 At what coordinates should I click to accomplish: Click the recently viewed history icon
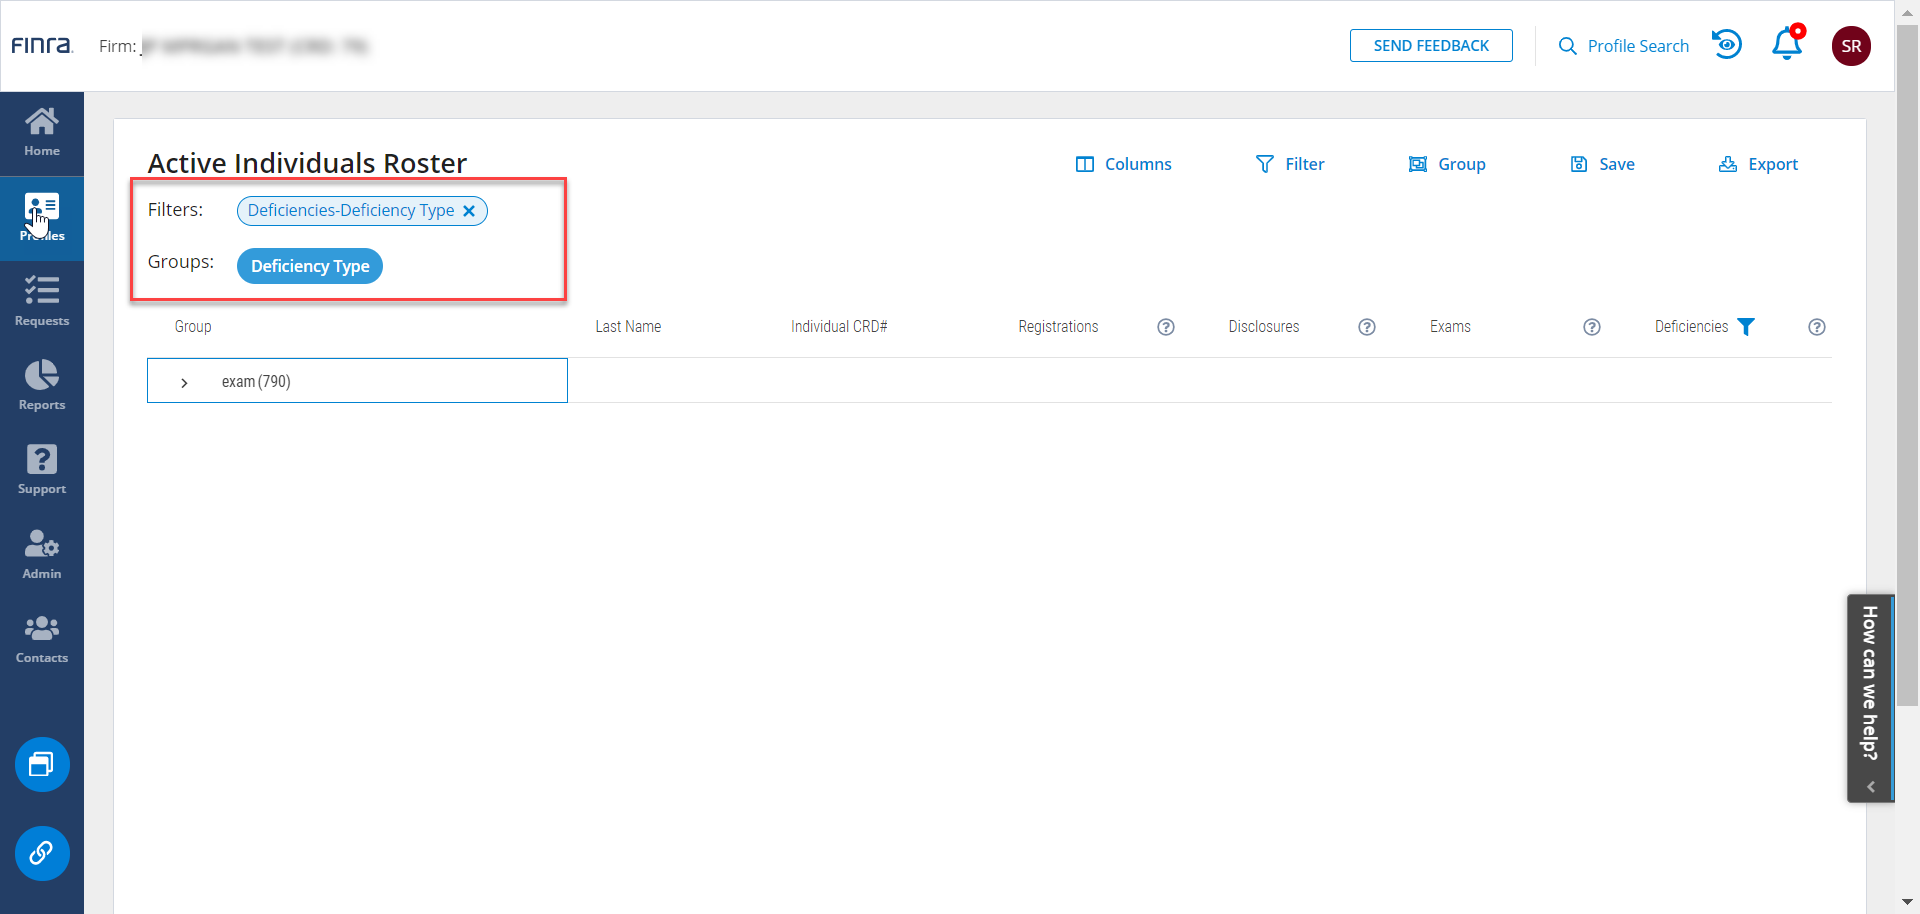pos(1727,45)
